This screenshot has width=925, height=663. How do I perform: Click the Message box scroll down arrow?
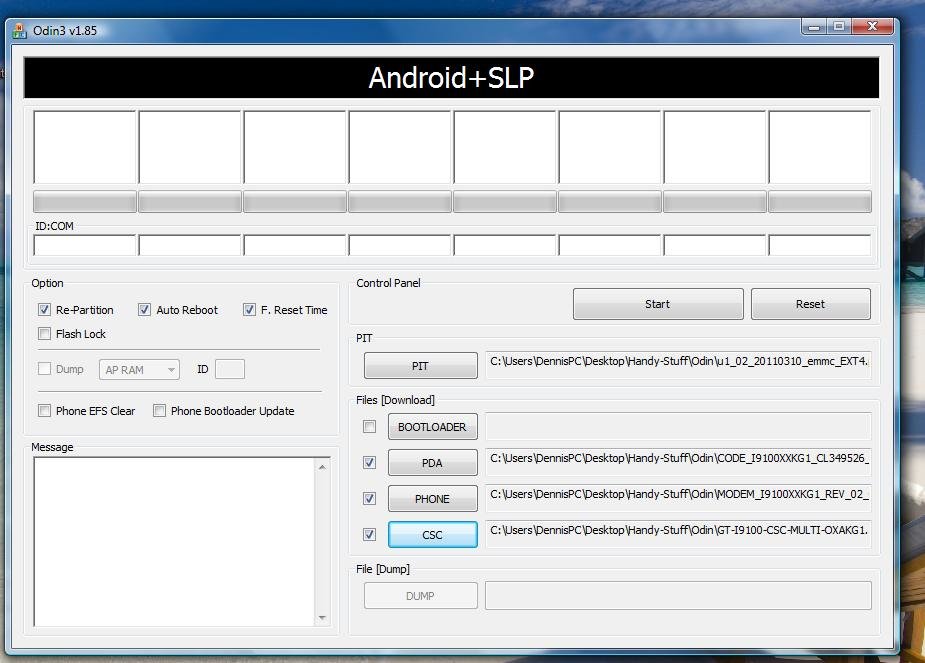coord(322,618)
